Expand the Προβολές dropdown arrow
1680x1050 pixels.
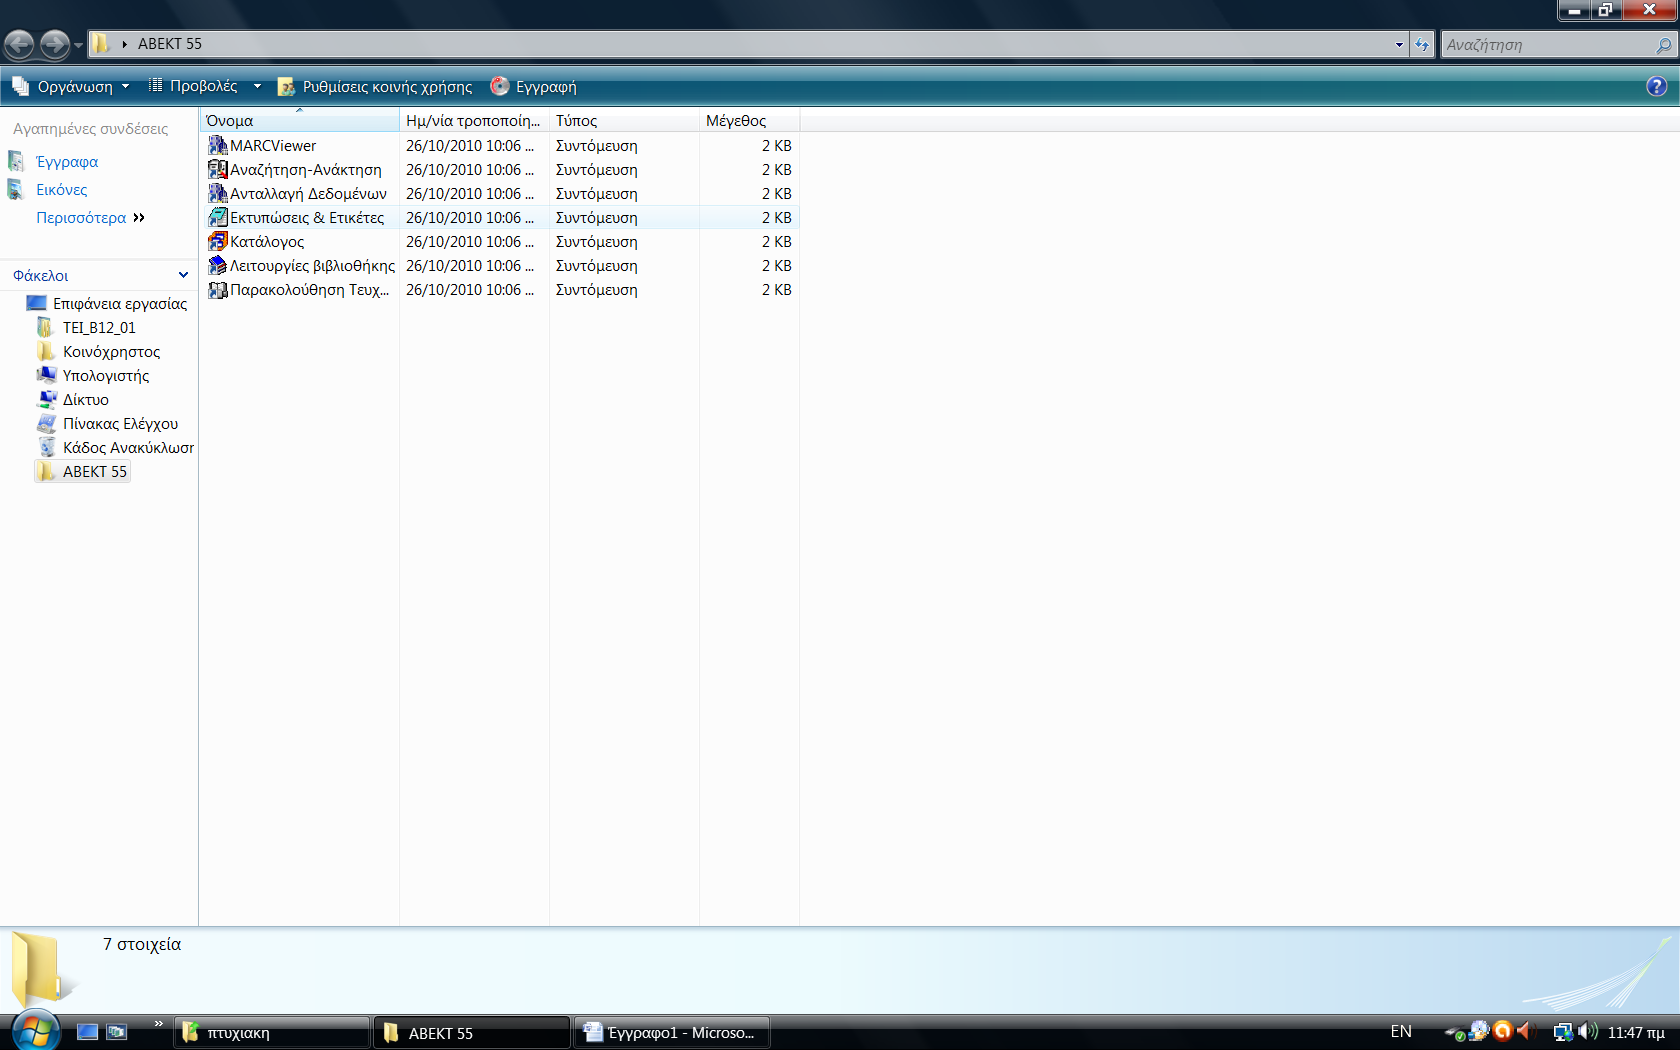[x=257, y=86]
